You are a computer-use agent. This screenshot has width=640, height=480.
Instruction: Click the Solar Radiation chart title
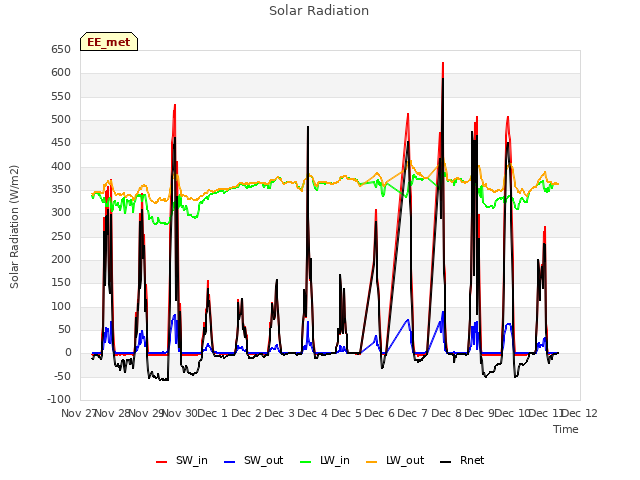319,11
